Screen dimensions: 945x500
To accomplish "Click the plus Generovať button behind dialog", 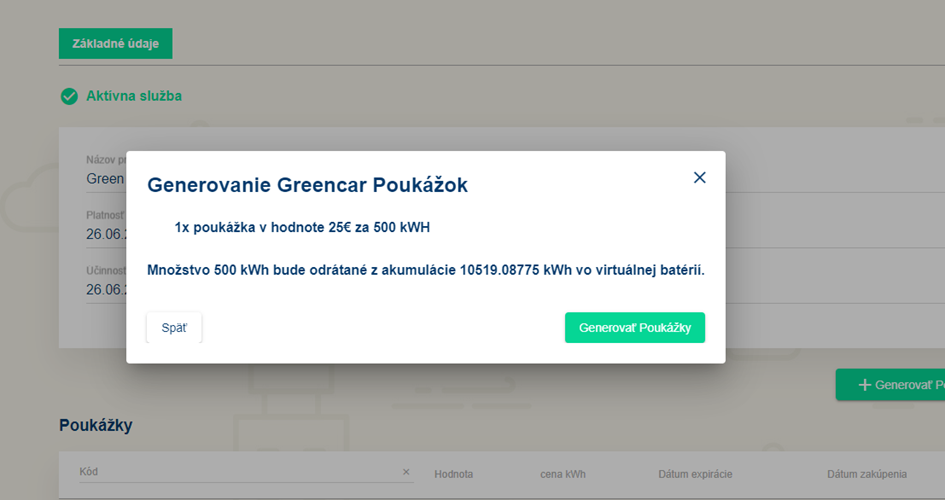I will point(890,385).
